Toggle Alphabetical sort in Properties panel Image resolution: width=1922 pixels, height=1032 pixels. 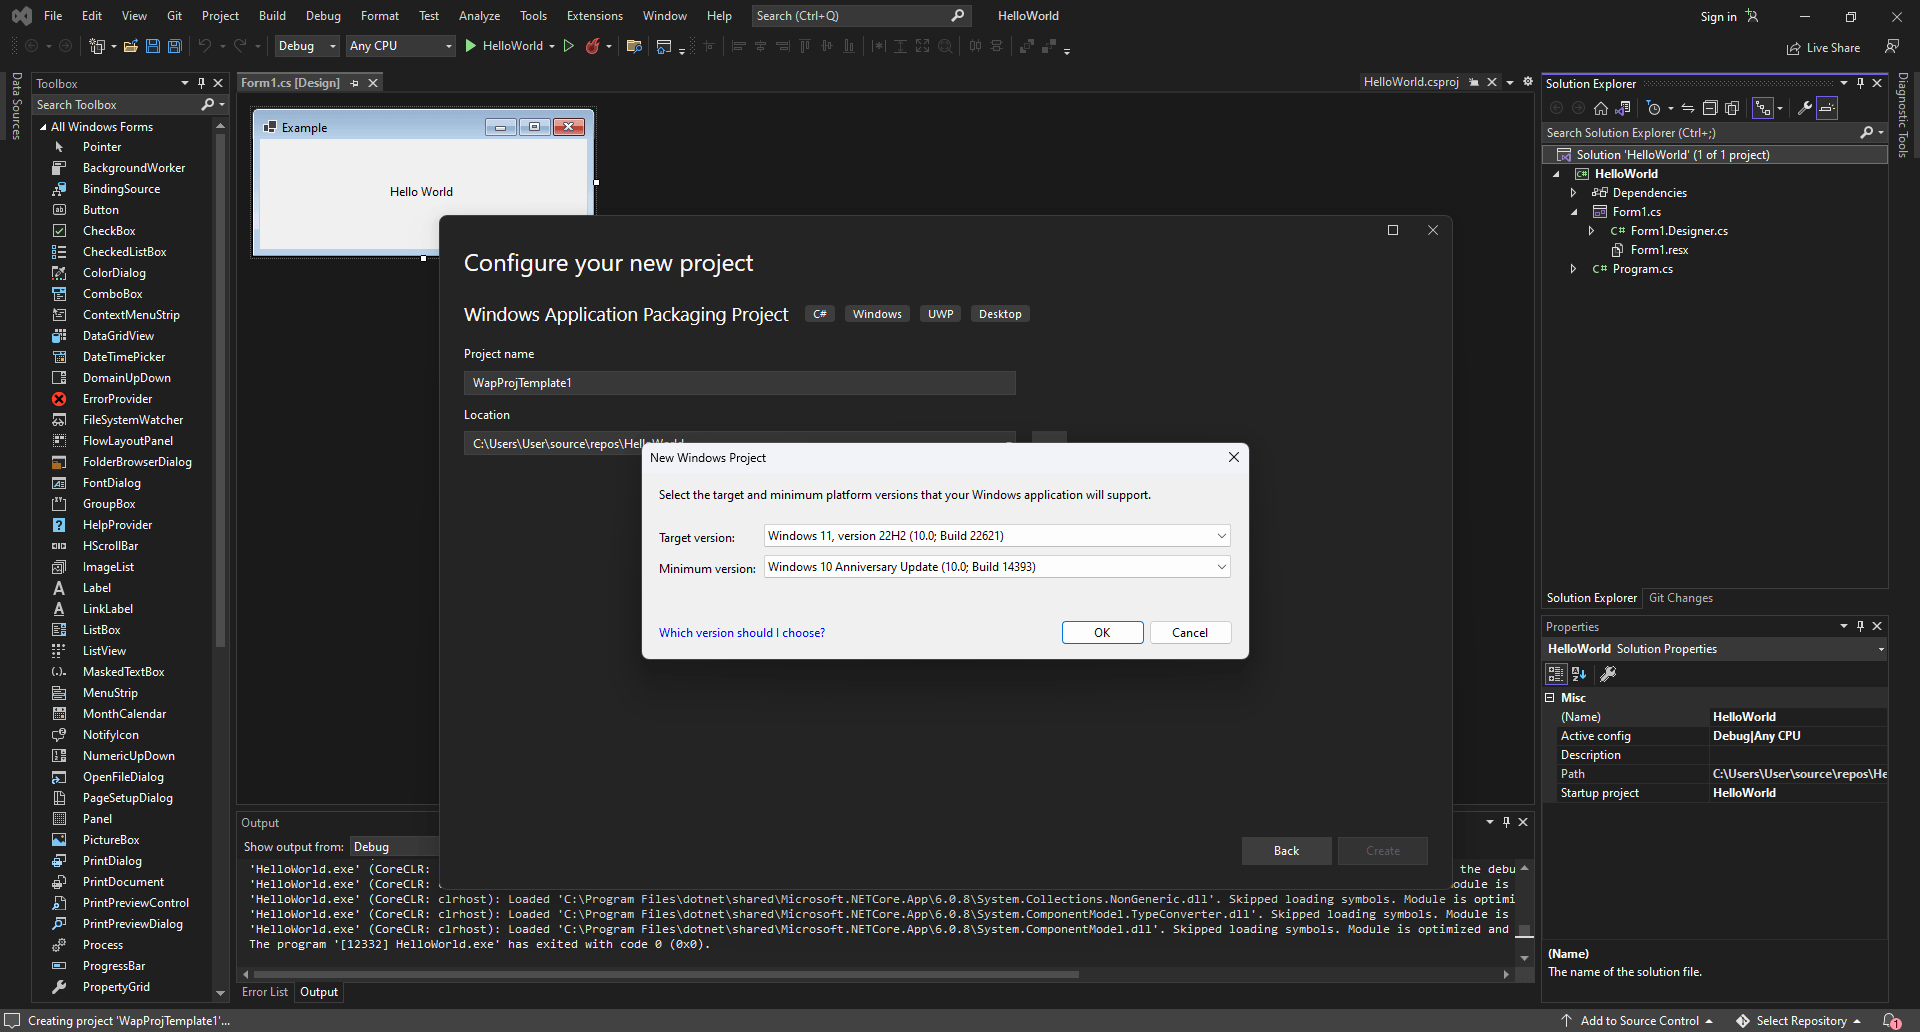[1579, 674]
